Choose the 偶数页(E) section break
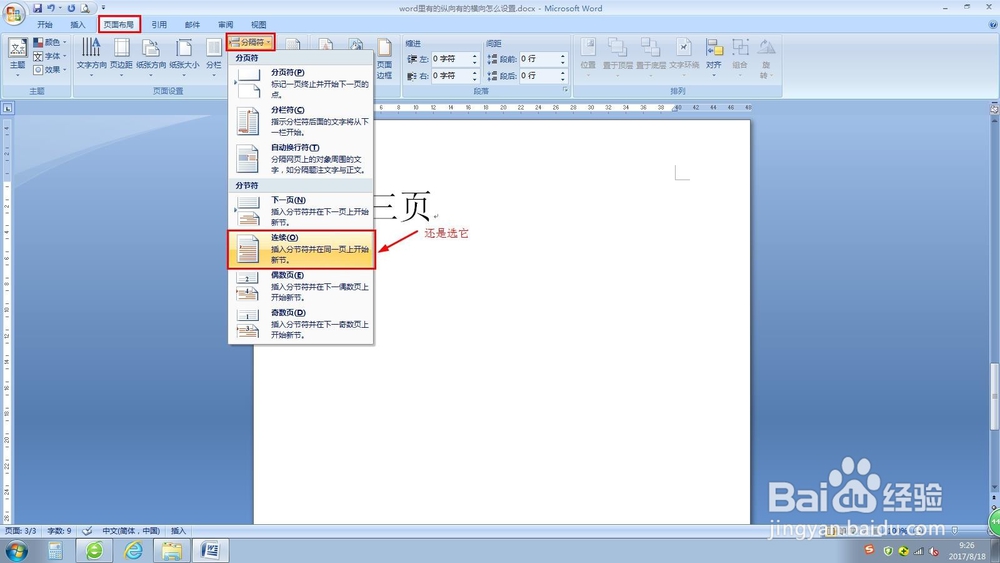 point(301,286)
